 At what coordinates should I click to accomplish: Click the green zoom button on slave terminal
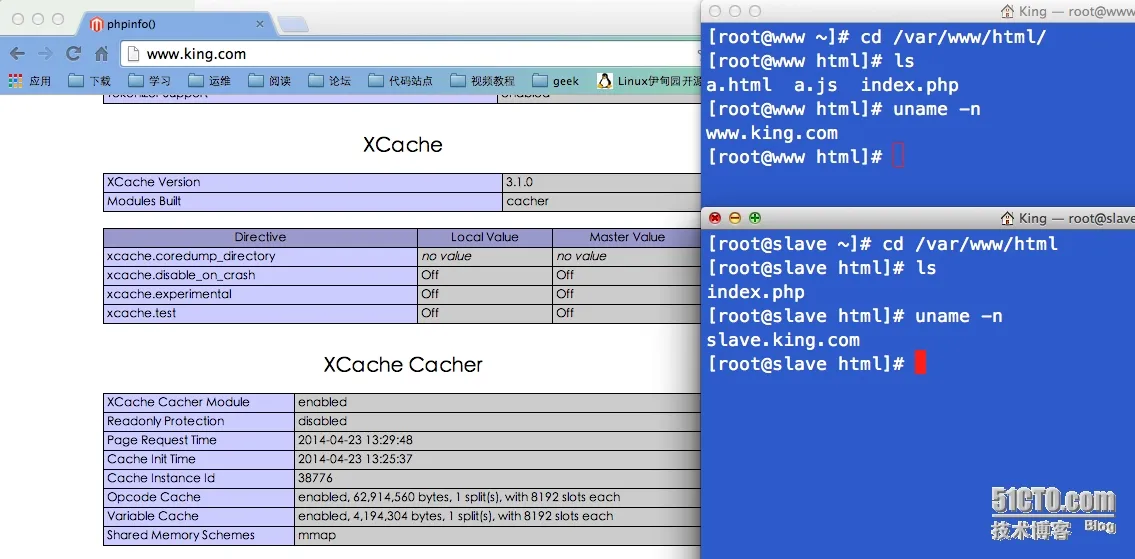point(755,218)
